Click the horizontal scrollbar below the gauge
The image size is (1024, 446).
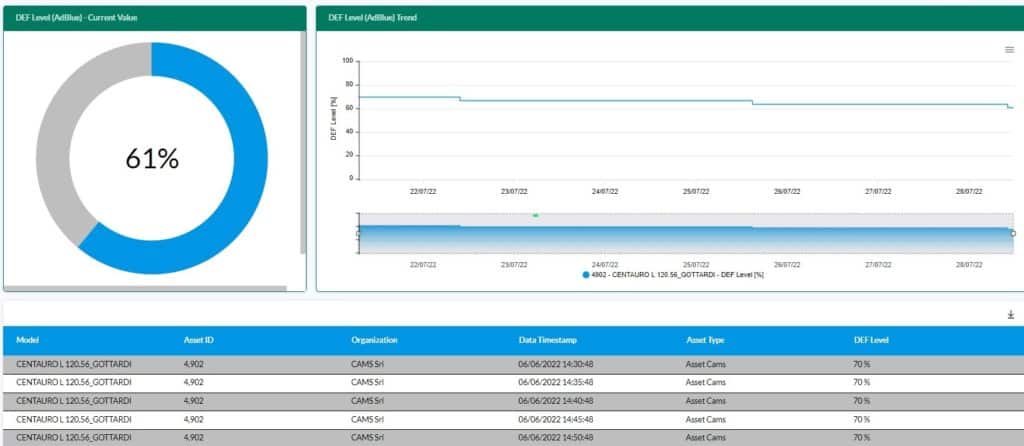150,288
